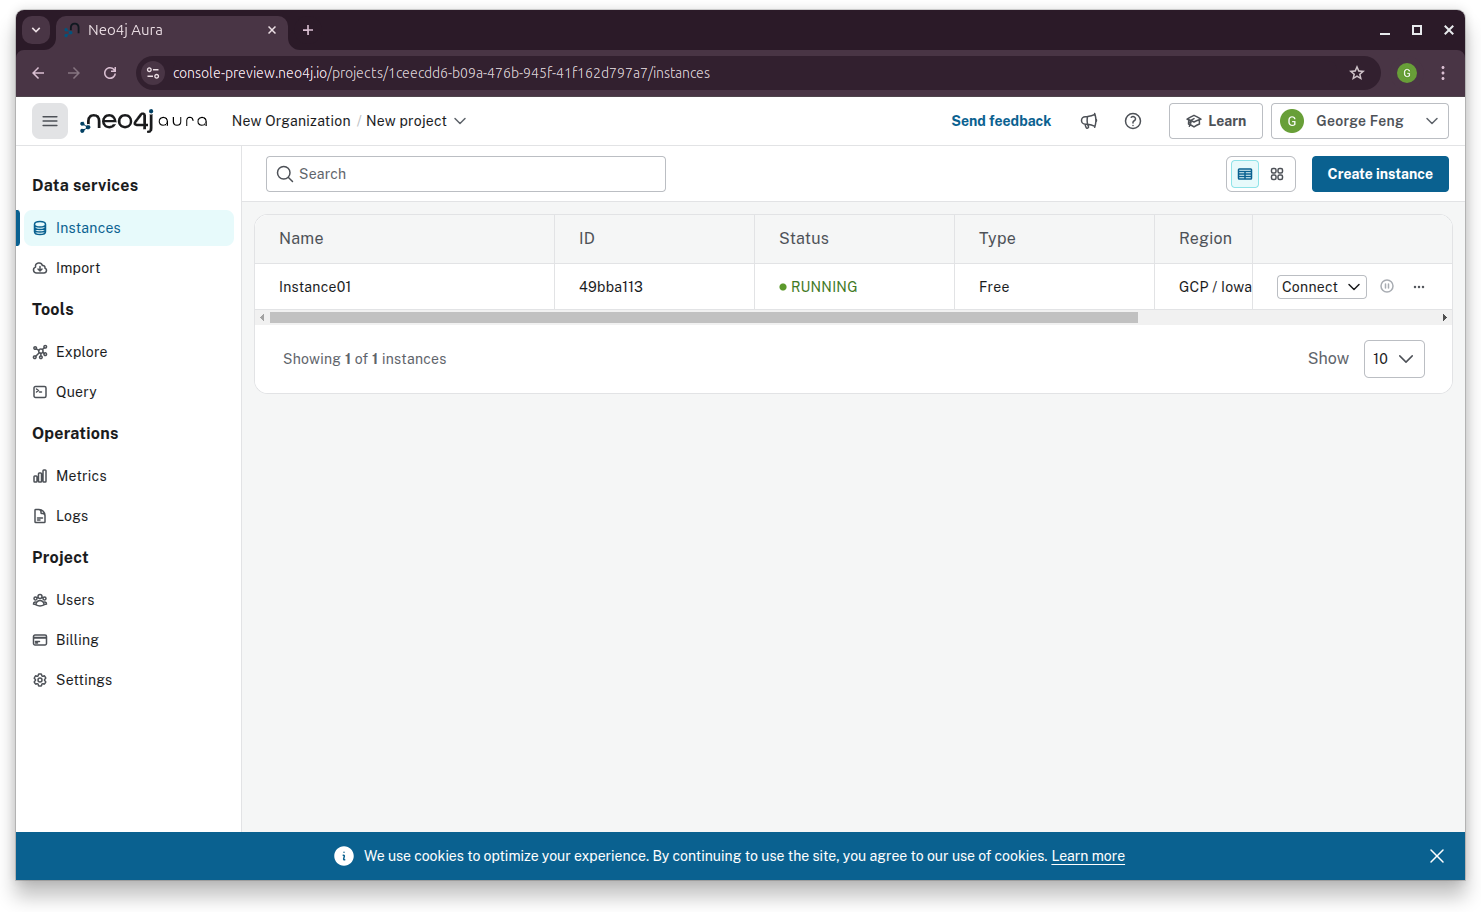
Task: Click Send feedback
Action: [x=1001, y=121]
